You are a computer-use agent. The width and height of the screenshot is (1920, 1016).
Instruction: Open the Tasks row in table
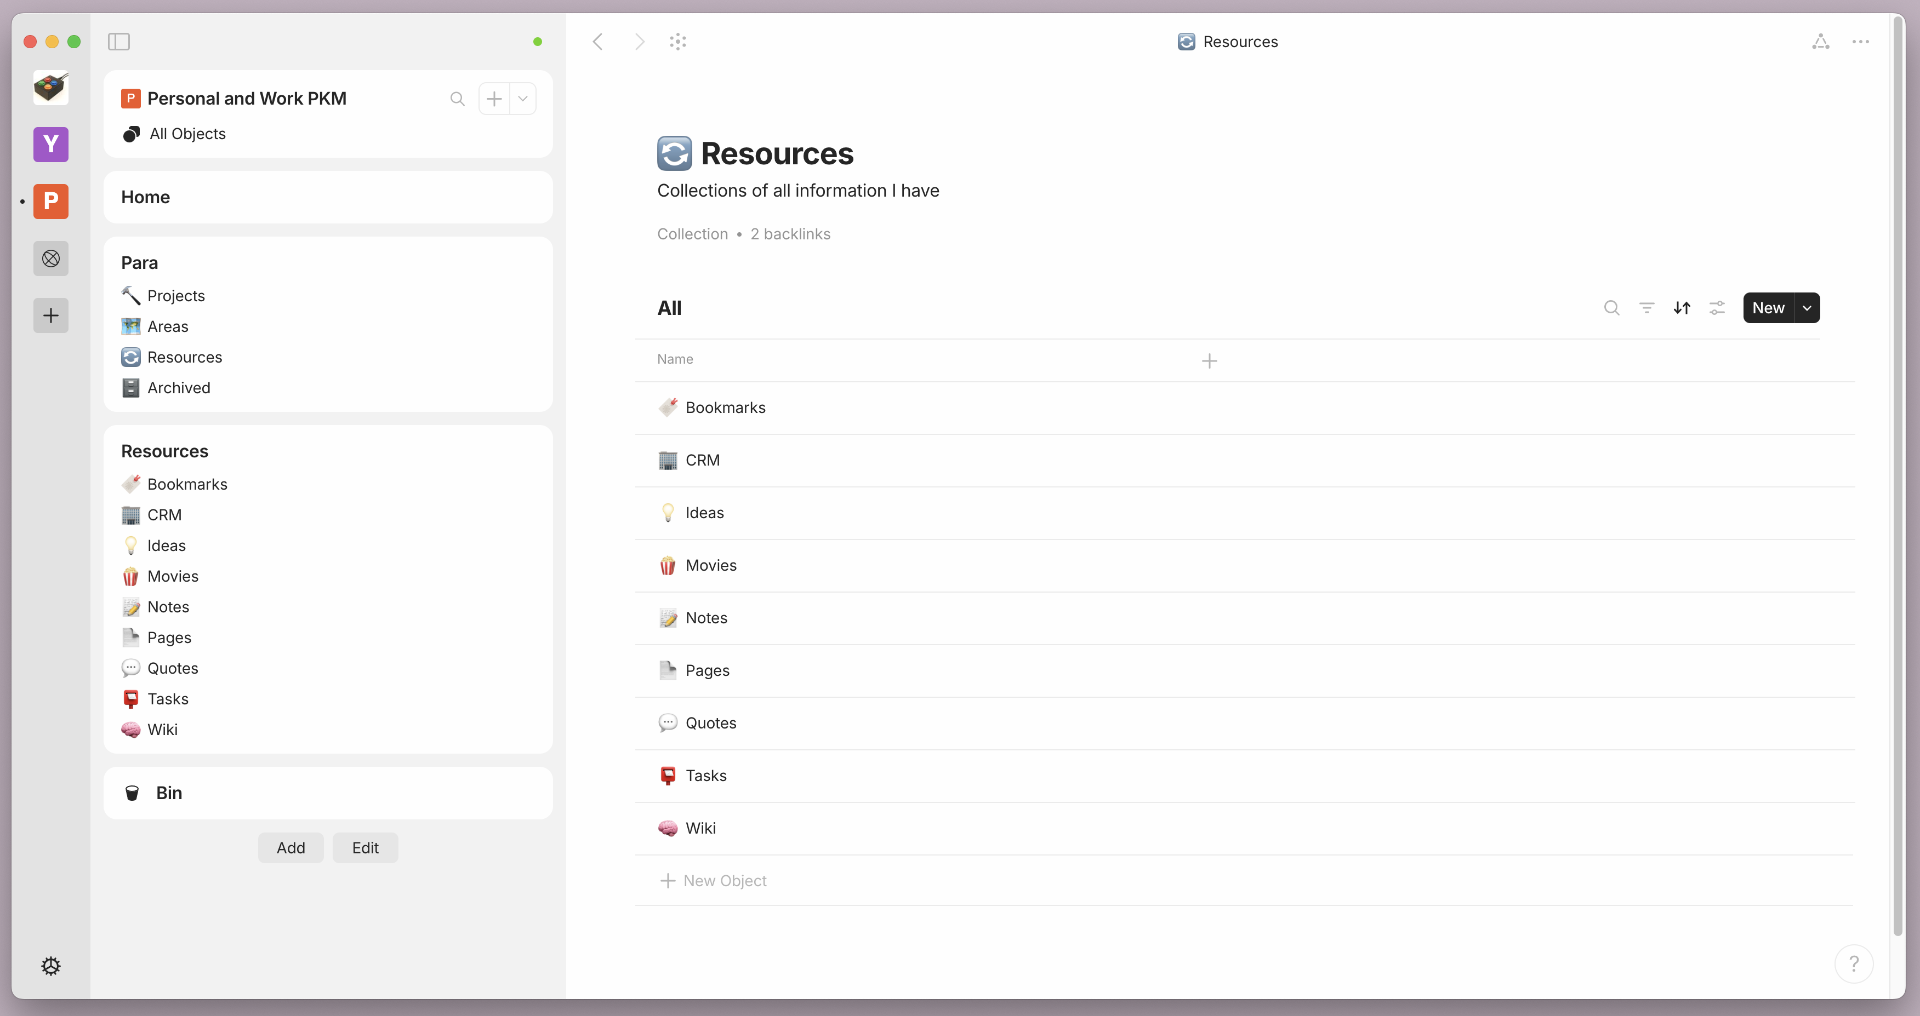pyautogui.click(x=1244, y=776)
